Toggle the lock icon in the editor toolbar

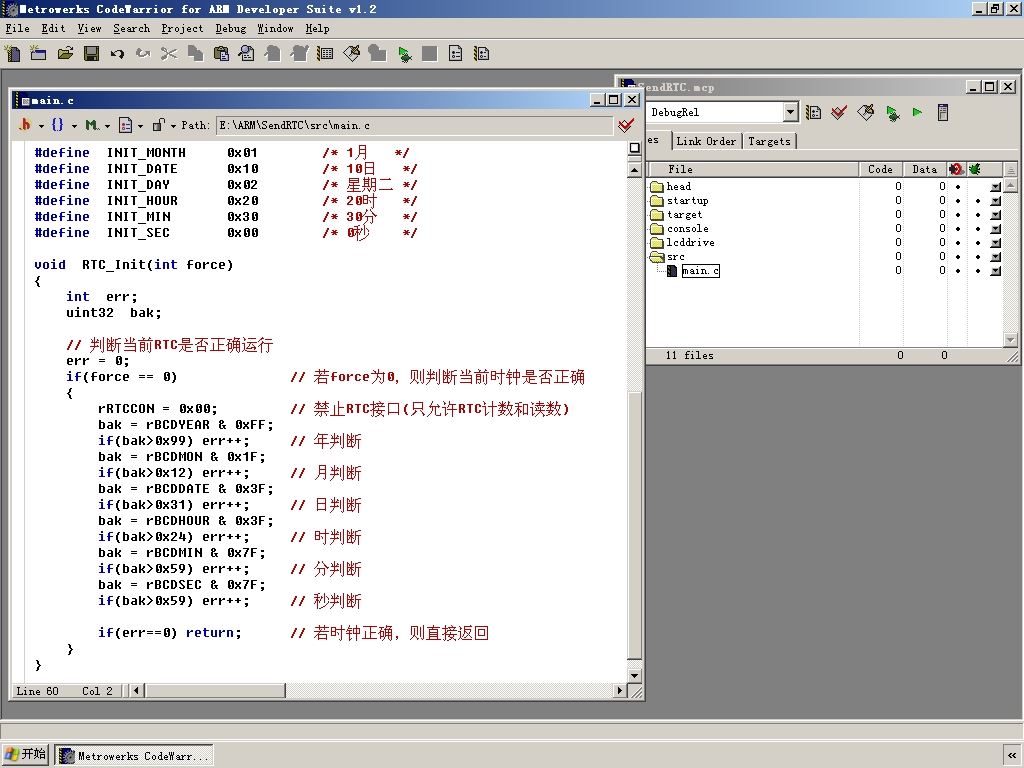pyautogui.click(x=158, y=125)
